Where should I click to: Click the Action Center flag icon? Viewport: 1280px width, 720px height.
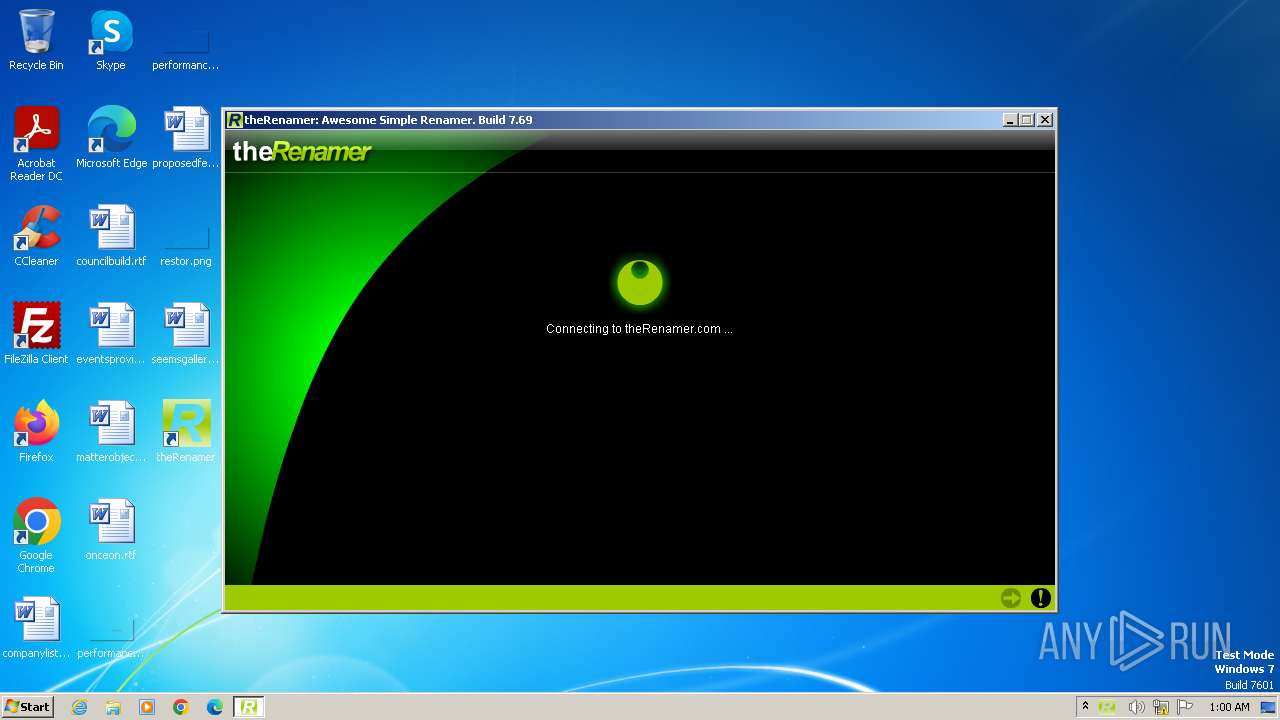pos(1185,707)
